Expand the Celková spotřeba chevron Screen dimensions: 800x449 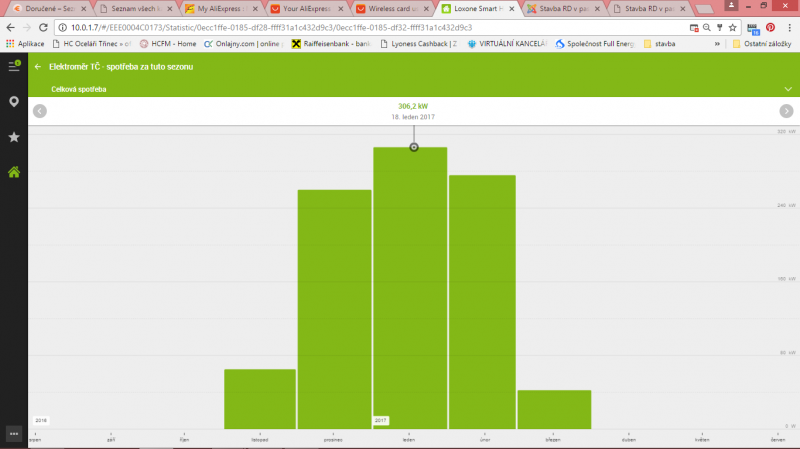(x=788, y=89)
